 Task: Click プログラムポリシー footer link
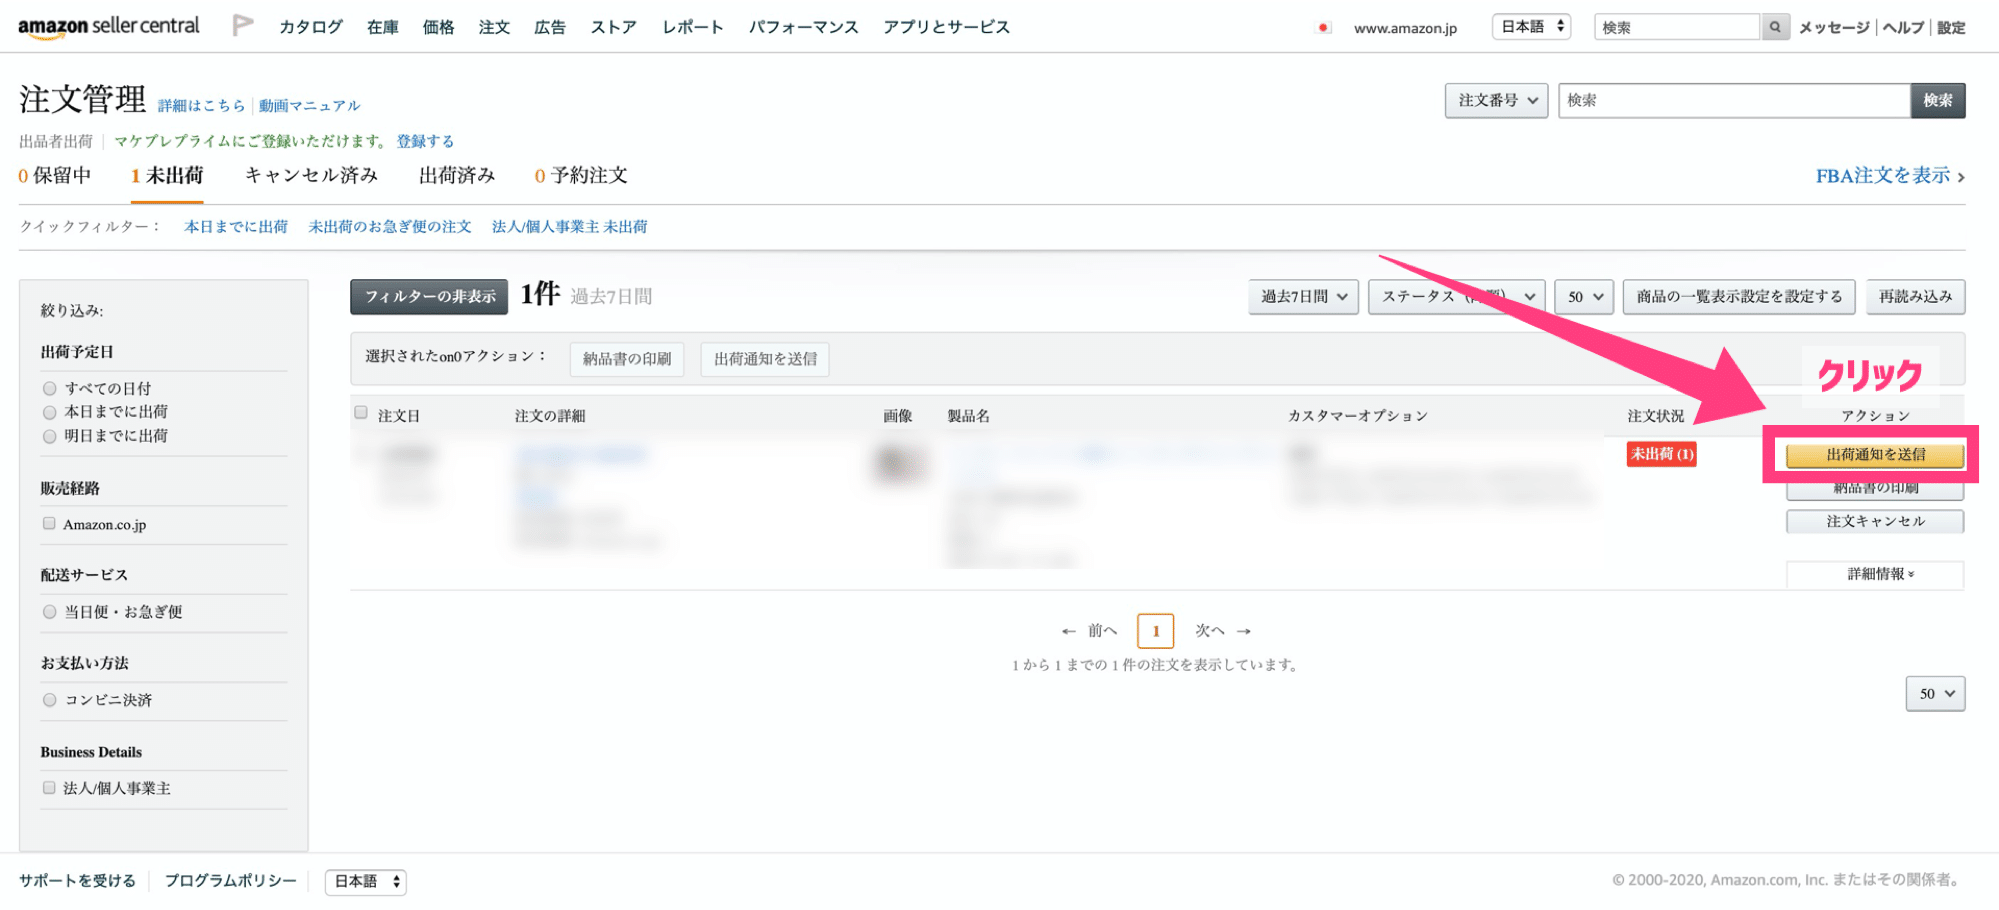[231, 881]
